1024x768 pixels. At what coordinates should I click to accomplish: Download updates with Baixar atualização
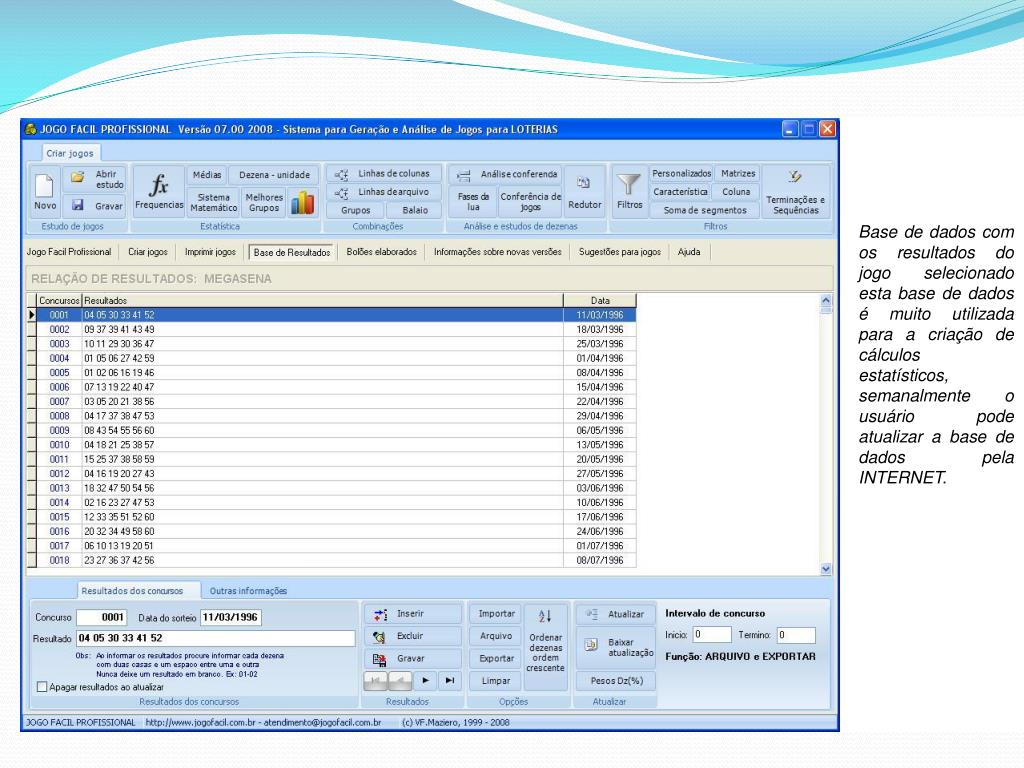(x=615, y=647)
